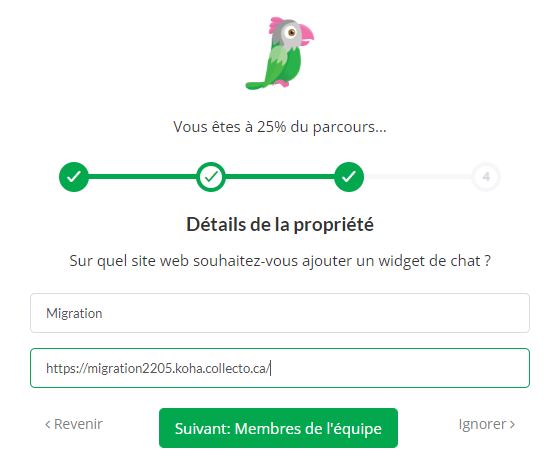Place cursor on the word Migration

pos(74,313)
